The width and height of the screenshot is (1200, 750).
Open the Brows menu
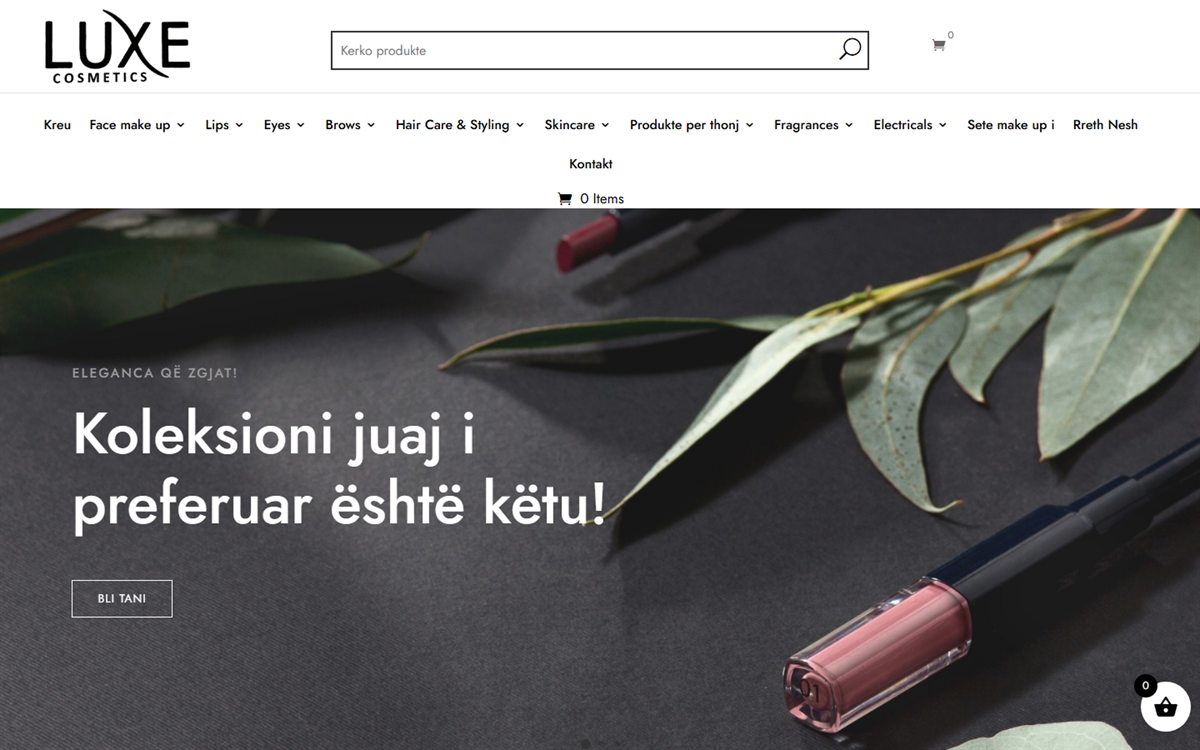(343, 125)
